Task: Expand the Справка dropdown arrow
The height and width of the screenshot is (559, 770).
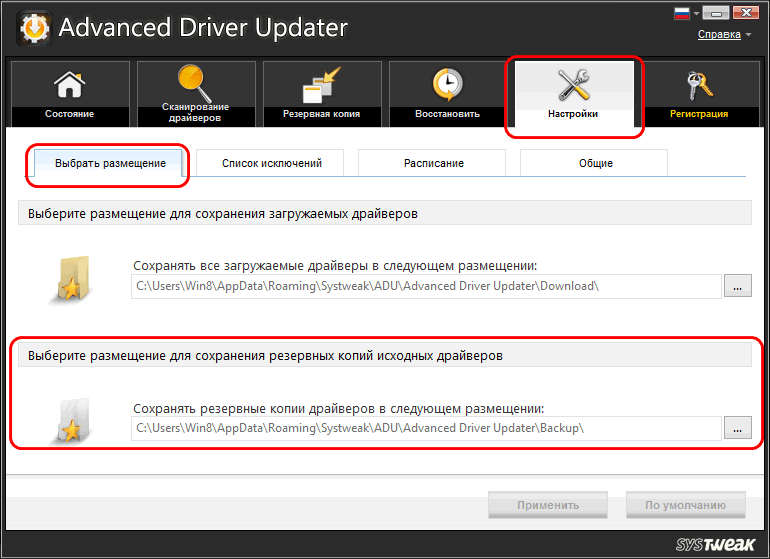Action: pos(748,35)
